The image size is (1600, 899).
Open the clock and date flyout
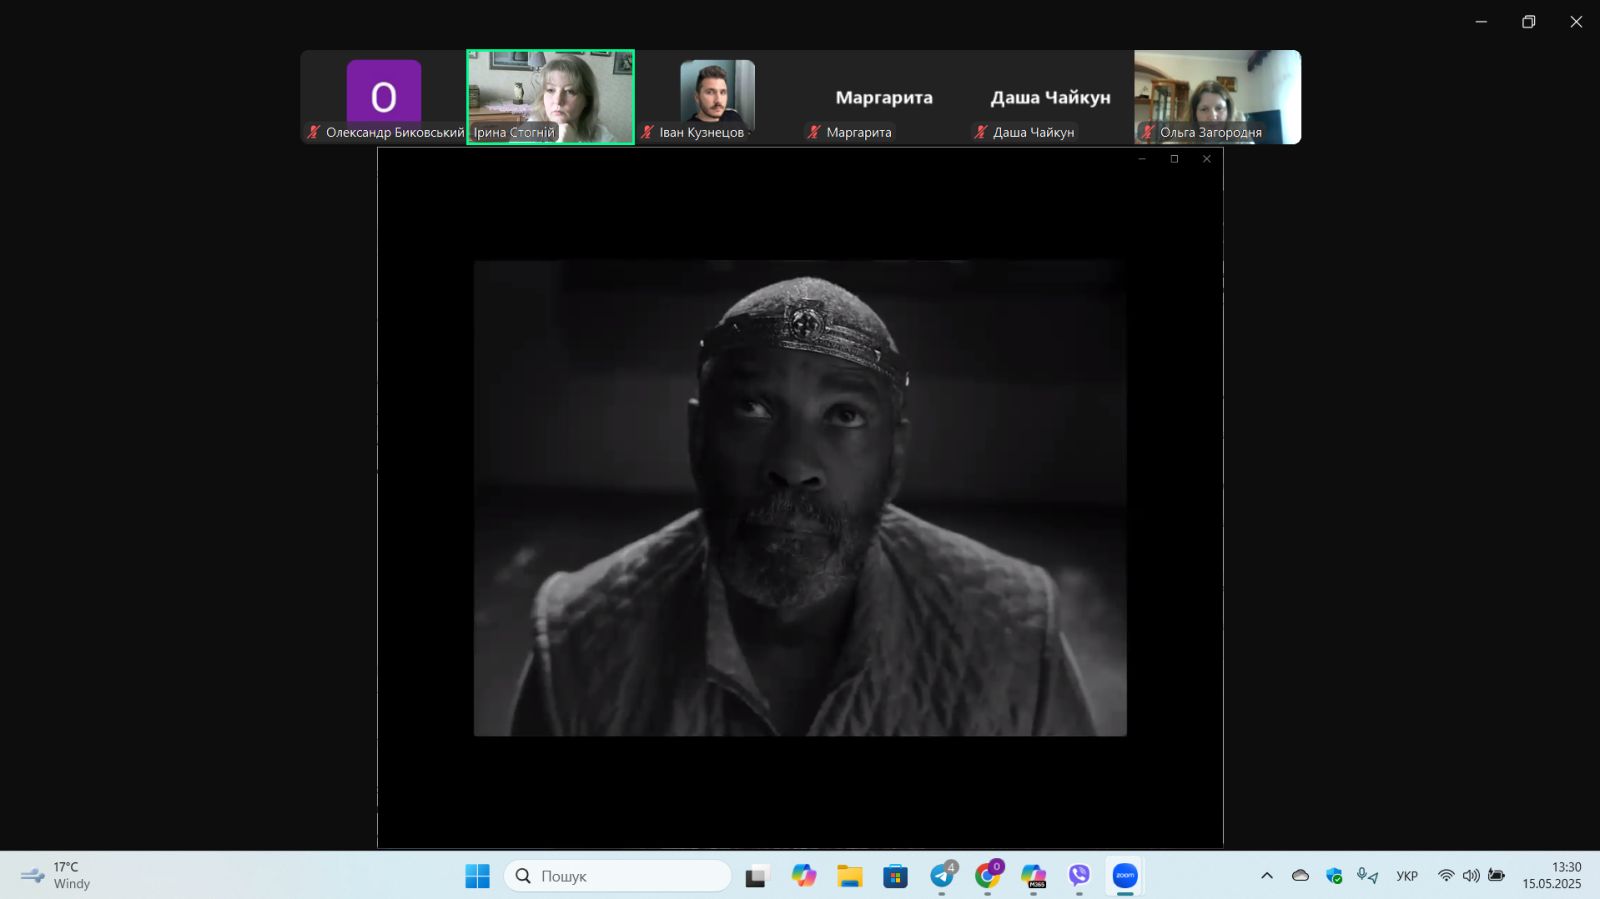[1551, 875]
